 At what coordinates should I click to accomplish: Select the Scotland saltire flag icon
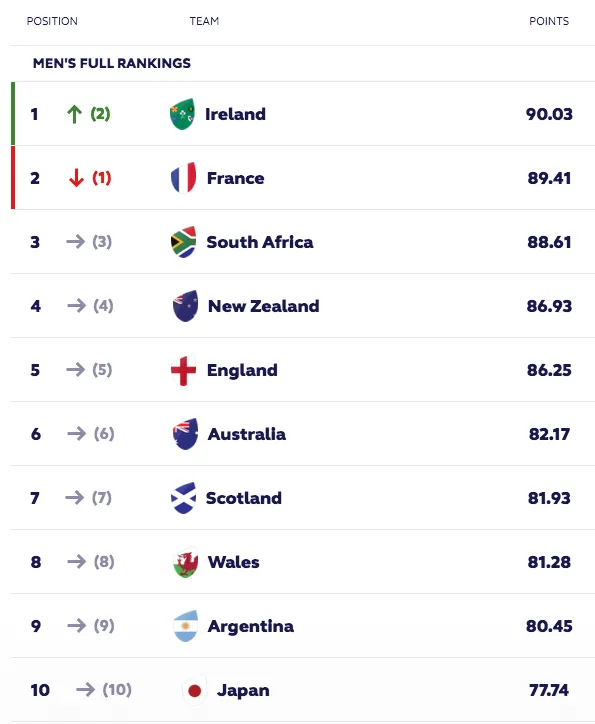pyautogui.click(x=183, y=498)
